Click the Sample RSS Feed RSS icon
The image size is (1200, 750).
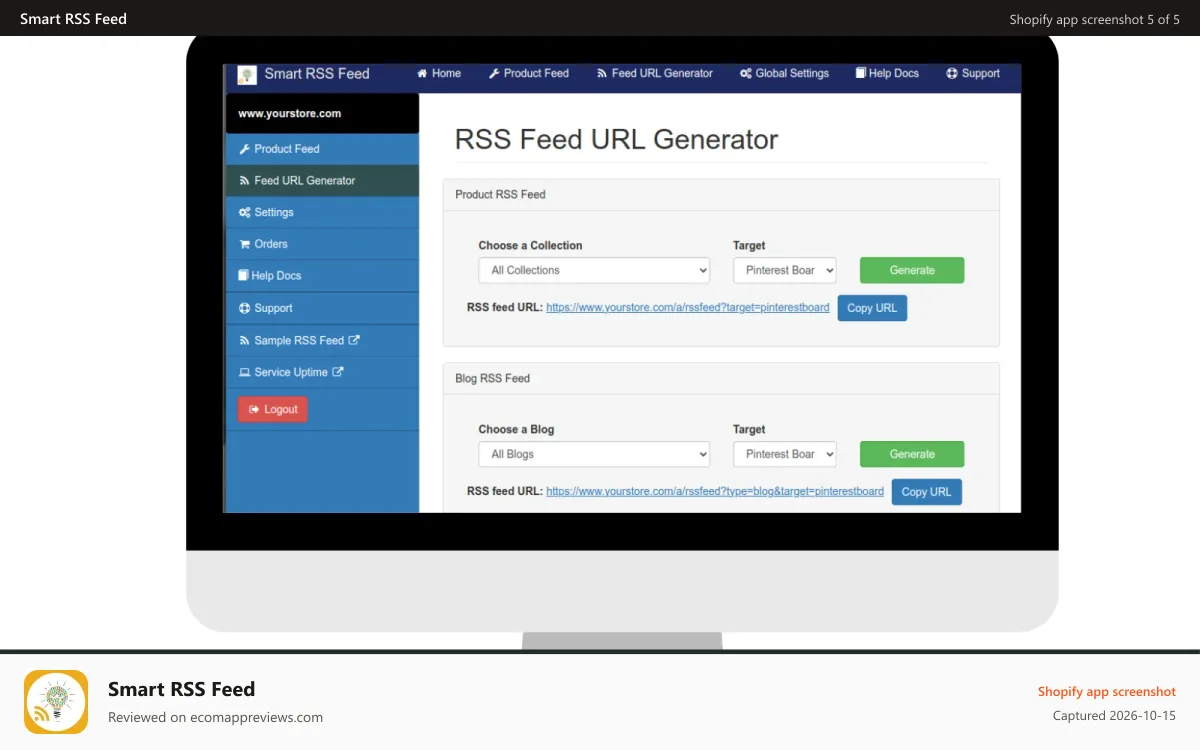(x=244, y=341)
